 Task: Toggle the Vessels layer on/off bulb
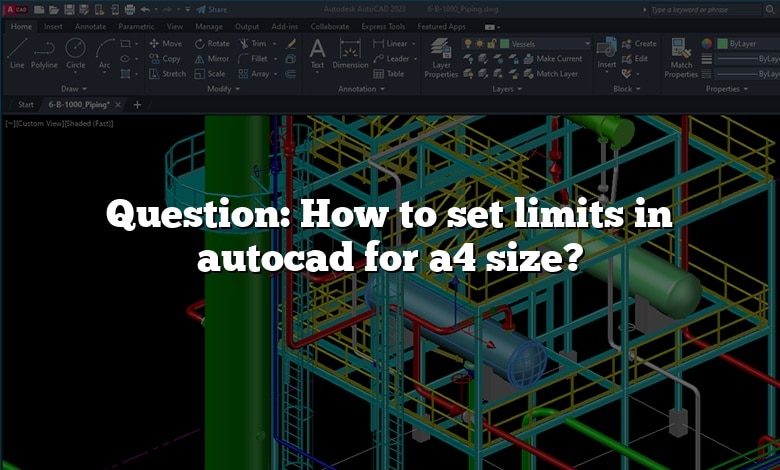(468, 44)
